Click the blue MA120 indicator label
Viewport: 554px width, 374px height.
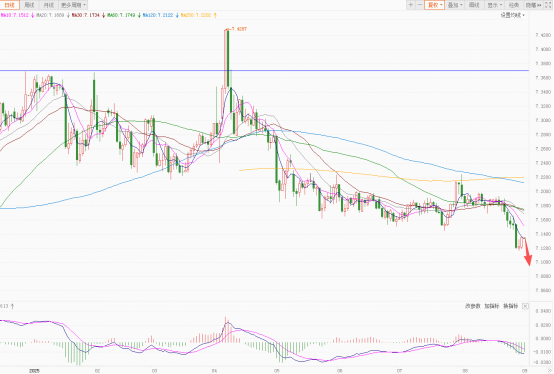coord(158,15)
